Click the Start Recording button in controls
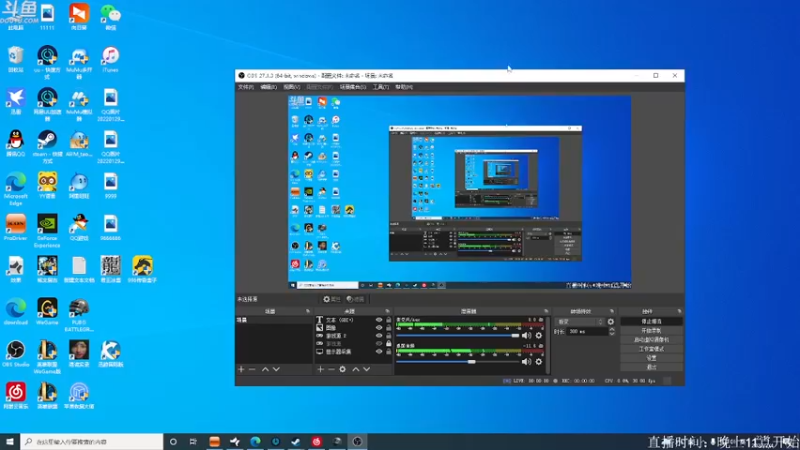Image resolution: width=800 pixels, height=450 pixels. pos(652,331)
